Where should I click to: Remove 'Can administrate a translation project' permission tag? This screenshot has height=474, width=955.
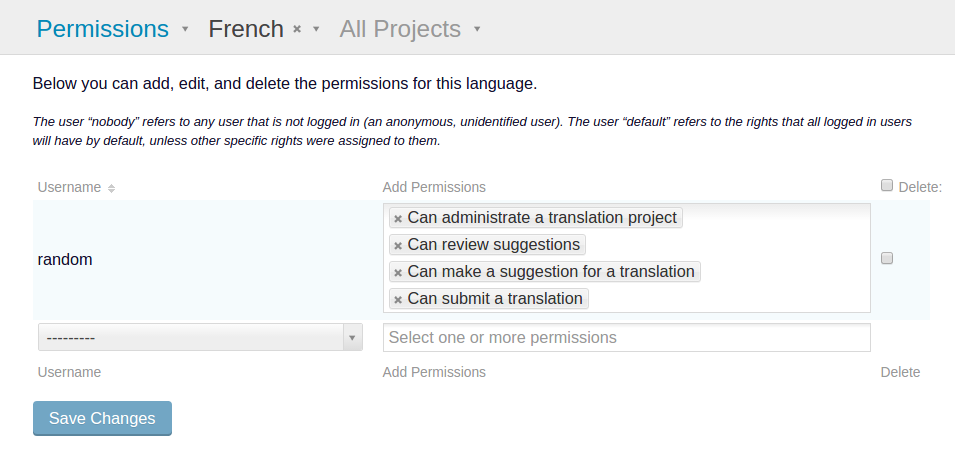tap(398, 219)
